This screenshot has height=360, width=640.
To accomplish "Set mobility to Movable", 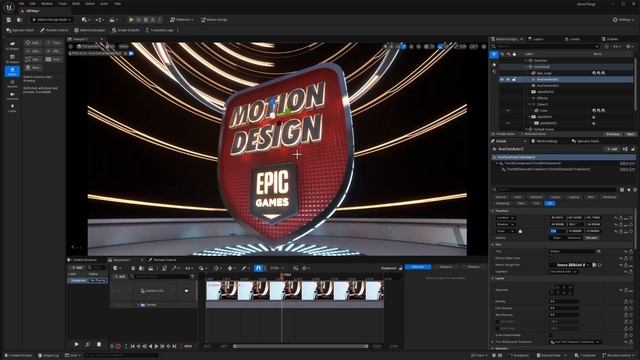I will click(x=591, y=238).
